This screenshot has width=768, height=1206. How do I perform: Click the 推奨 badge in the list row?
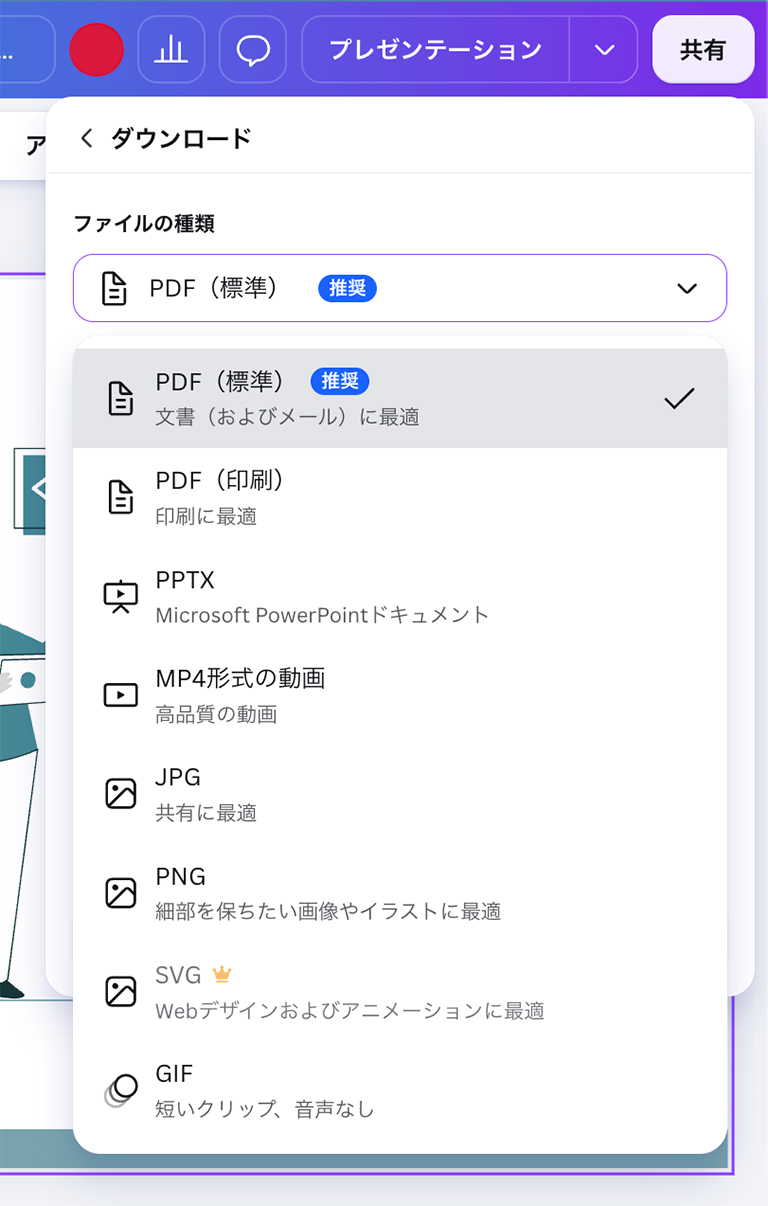340,381
